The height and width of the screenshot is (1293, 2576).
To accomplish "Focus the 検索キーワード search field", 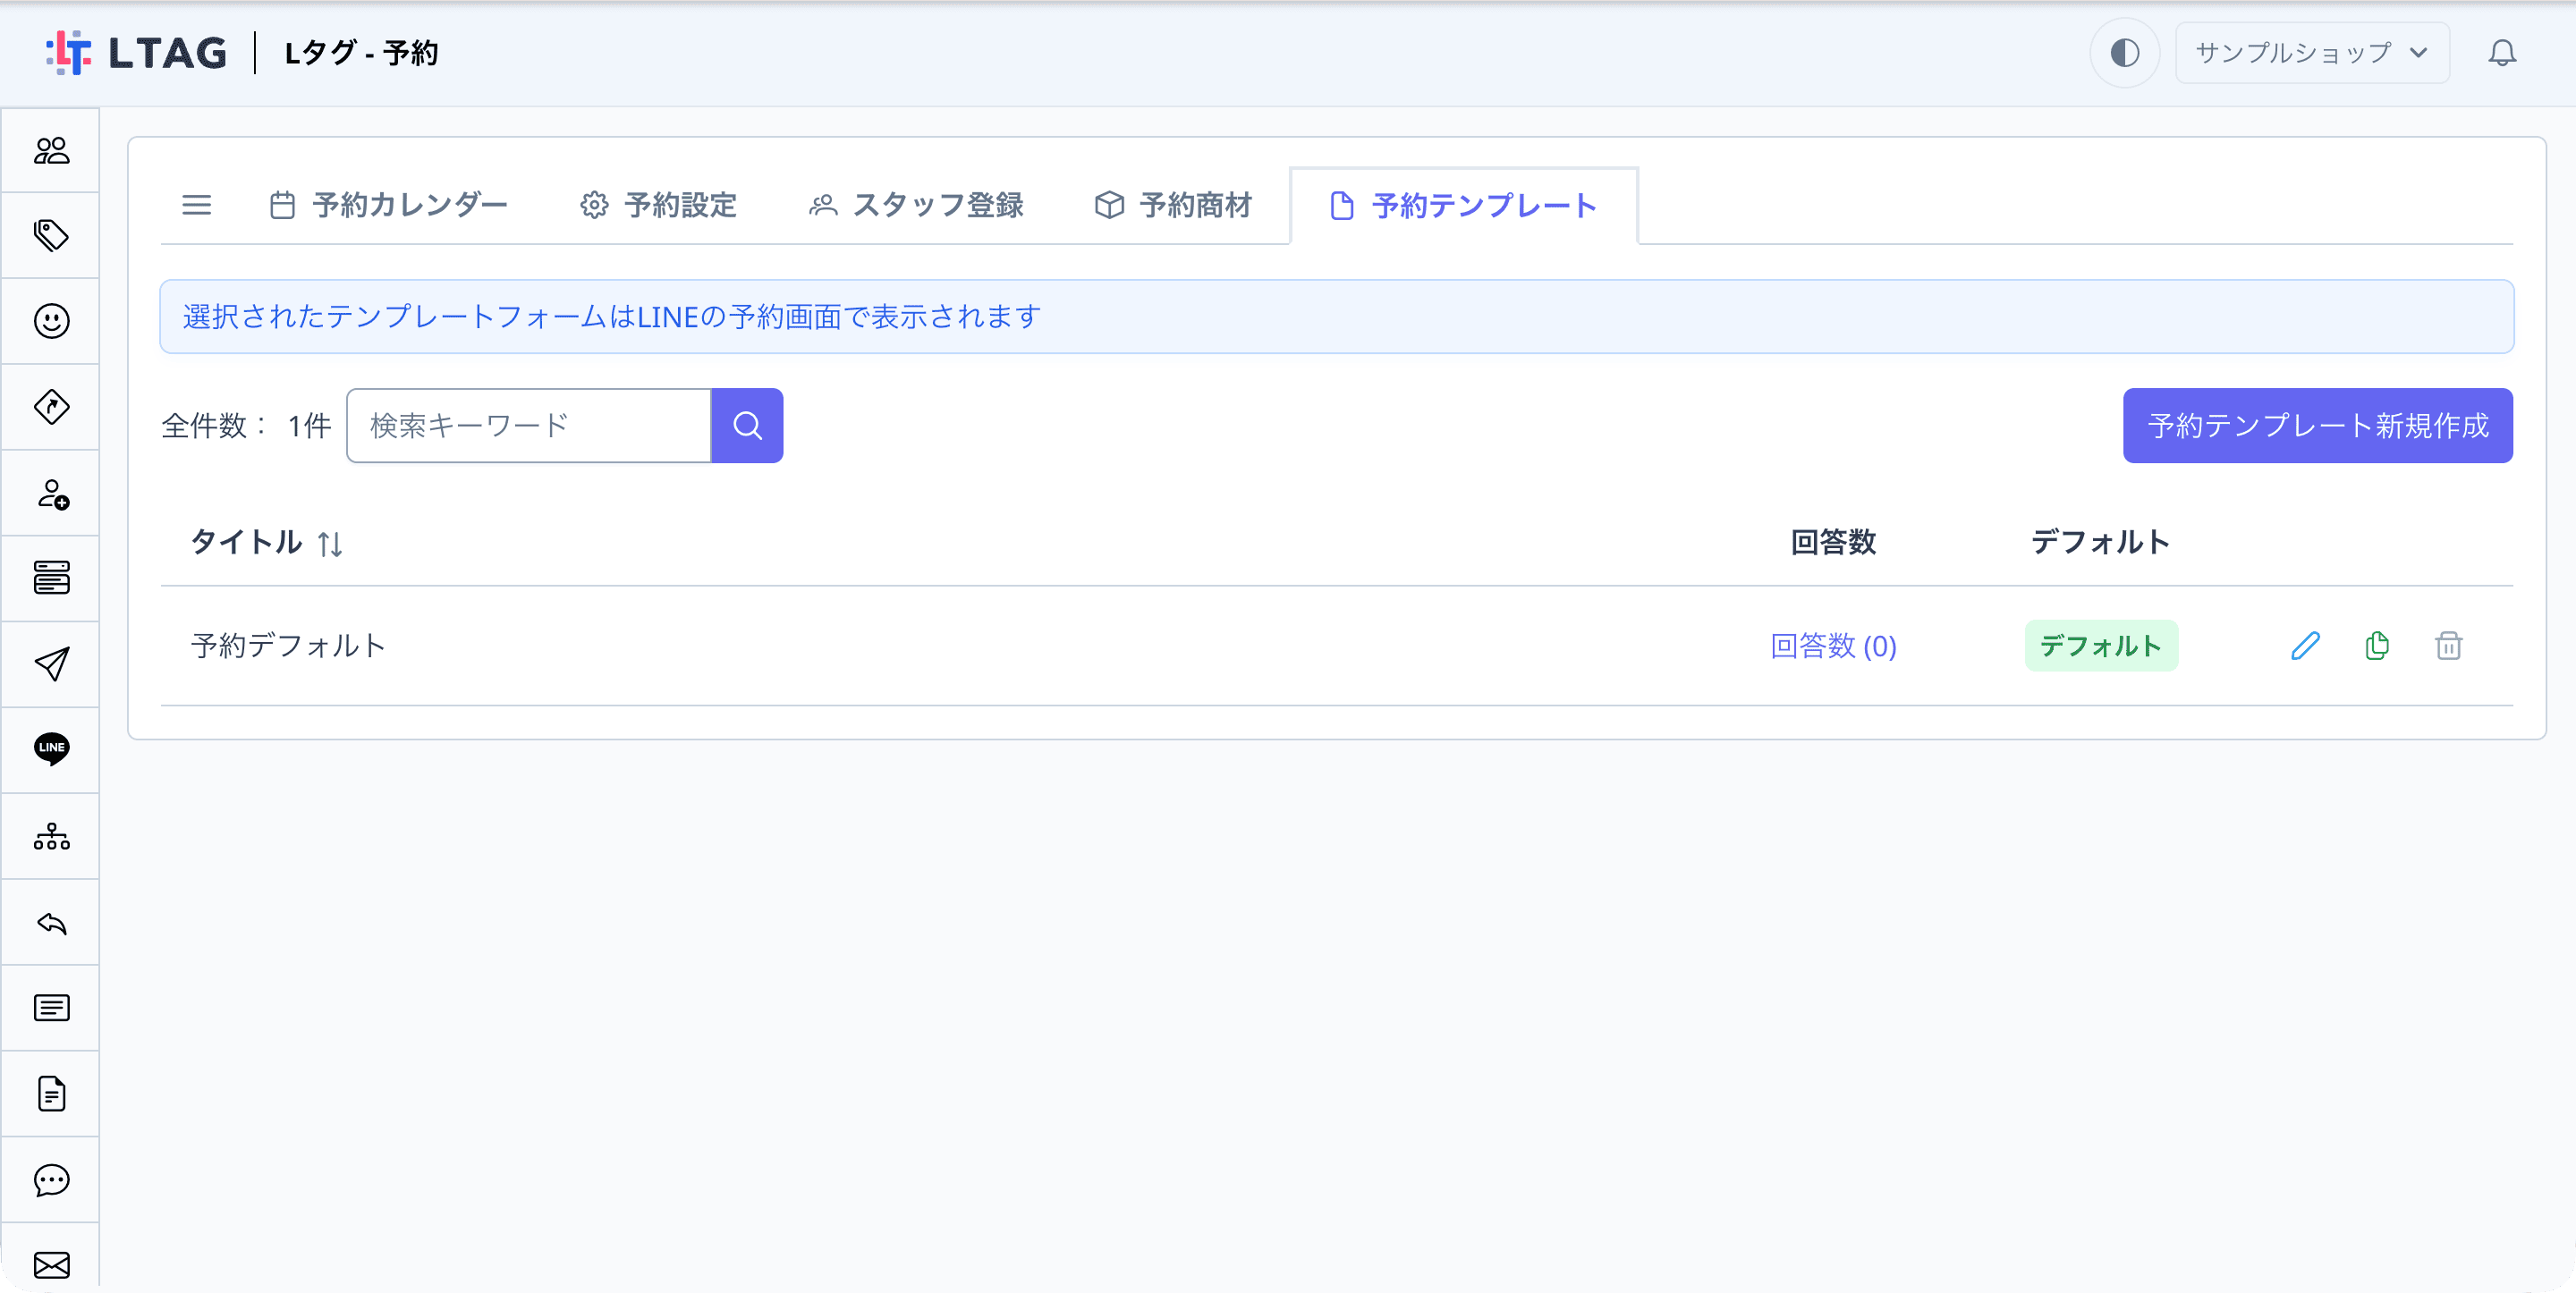I will [528, 426].
